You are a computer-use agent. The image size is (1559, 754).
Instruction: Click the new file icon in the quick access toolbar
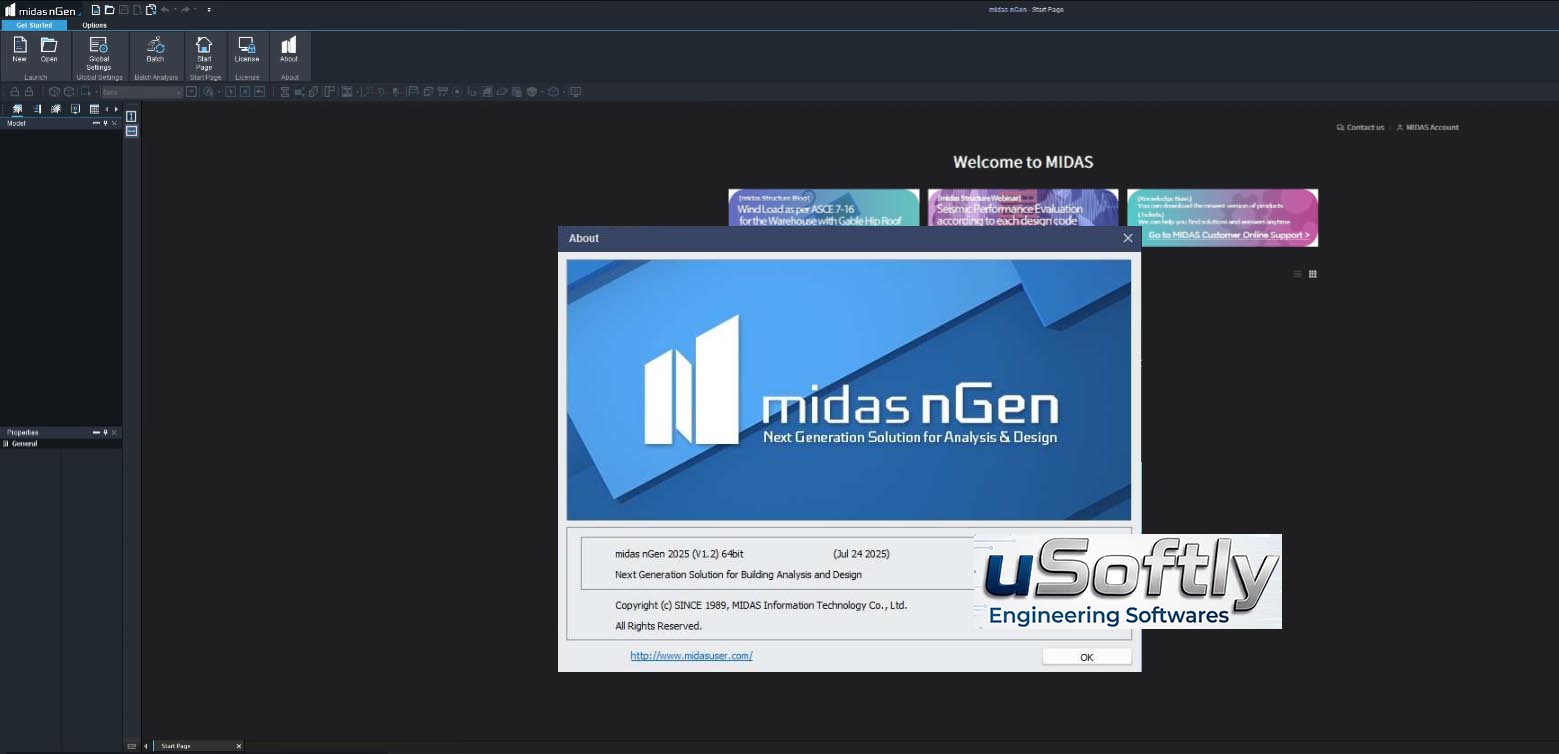click(96, 9)
